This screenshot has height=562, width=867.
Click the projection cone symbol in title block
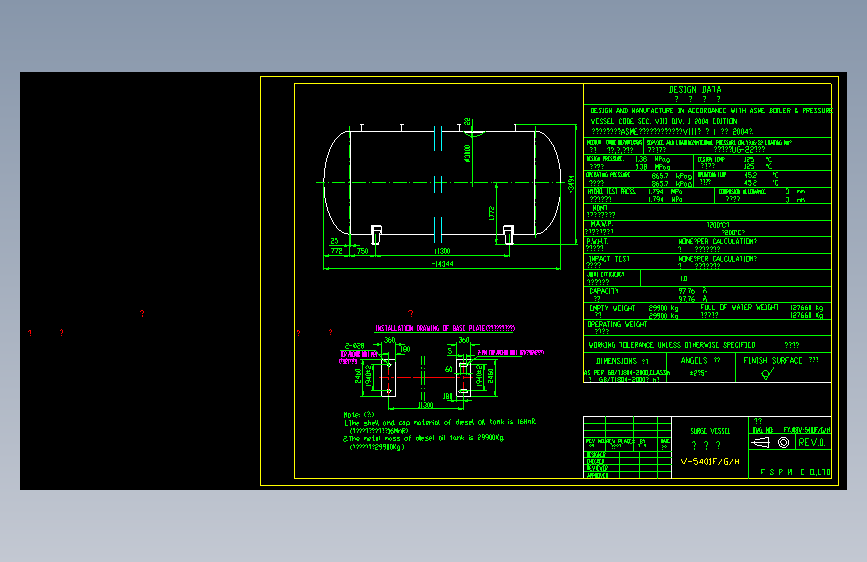coord(760,442)
